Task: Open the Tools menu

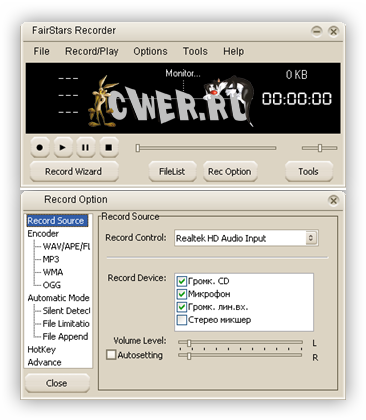Action: click(x=195, y=51)
